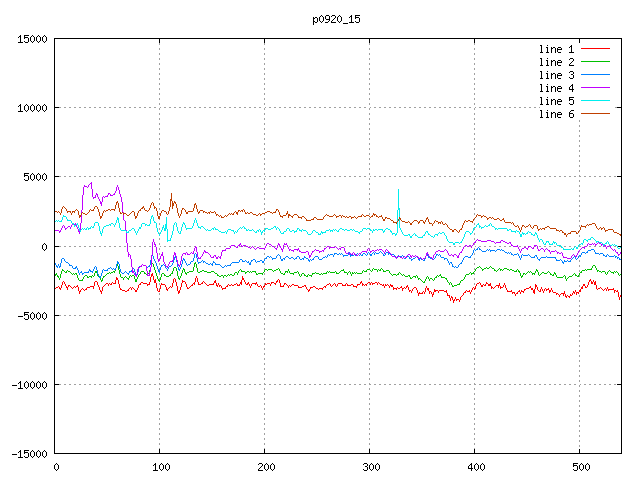This screenshot has width=640, height=480.
Task: Select the 'line 5' legend label
Action: tap(557, 101)
